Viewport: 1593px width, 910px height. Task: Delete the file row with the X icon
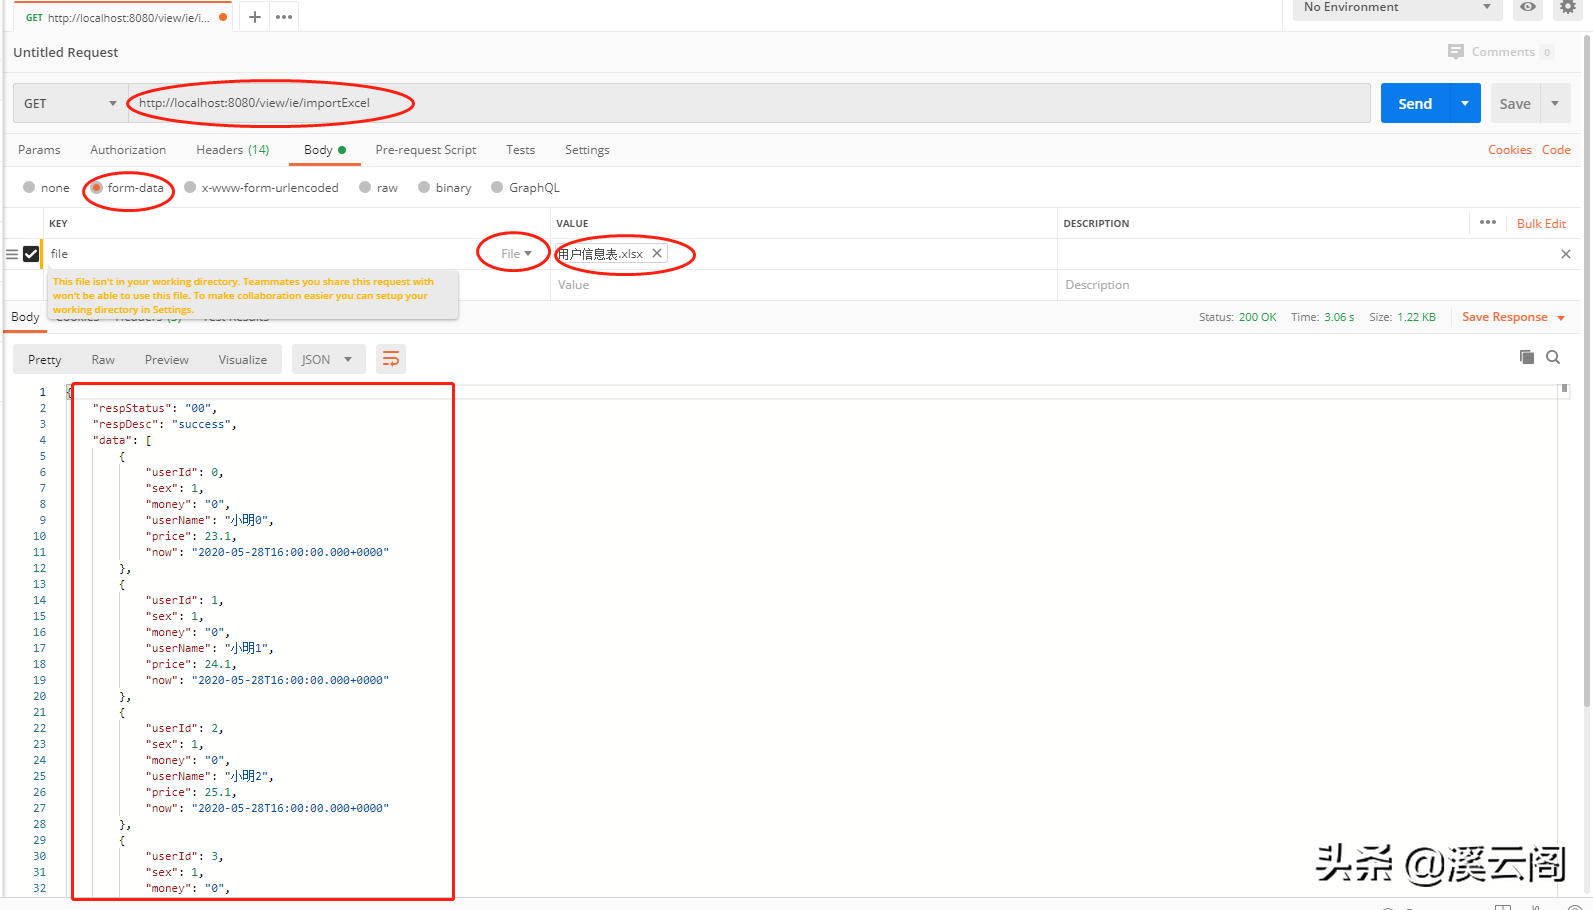coord(1565,254)
